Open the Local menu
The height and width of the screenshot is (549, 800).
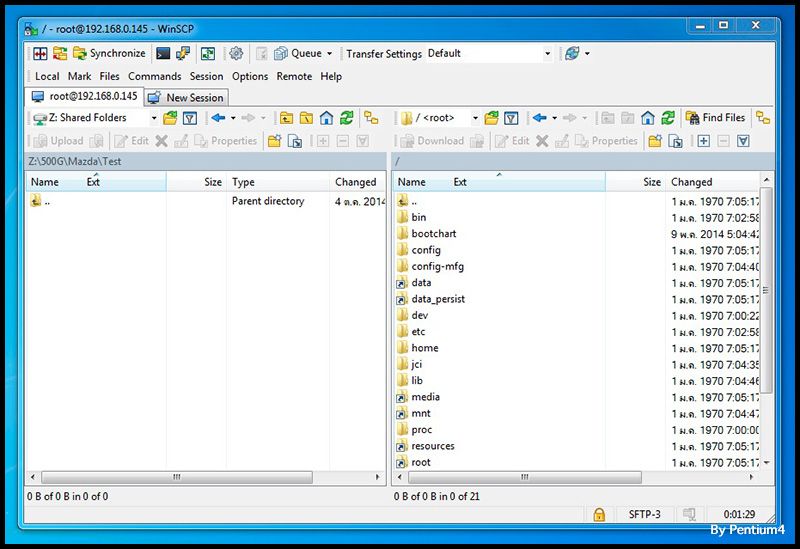click(47, 76)
